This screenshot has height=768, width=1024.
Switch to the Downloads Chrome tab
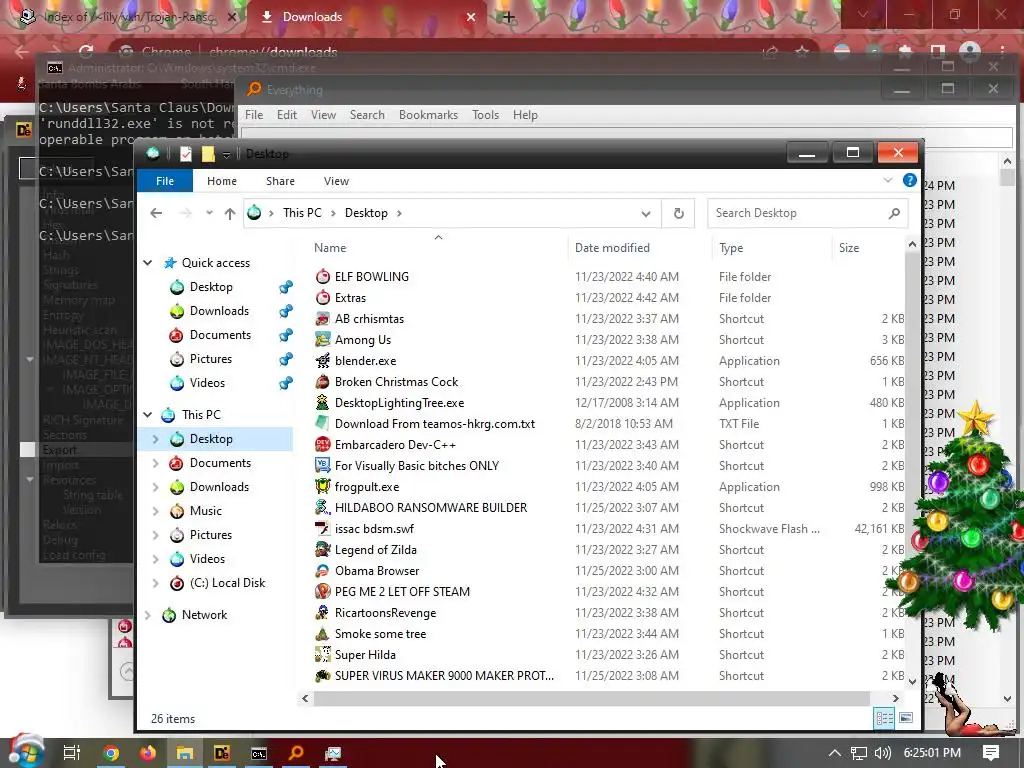tap(366, 17)
